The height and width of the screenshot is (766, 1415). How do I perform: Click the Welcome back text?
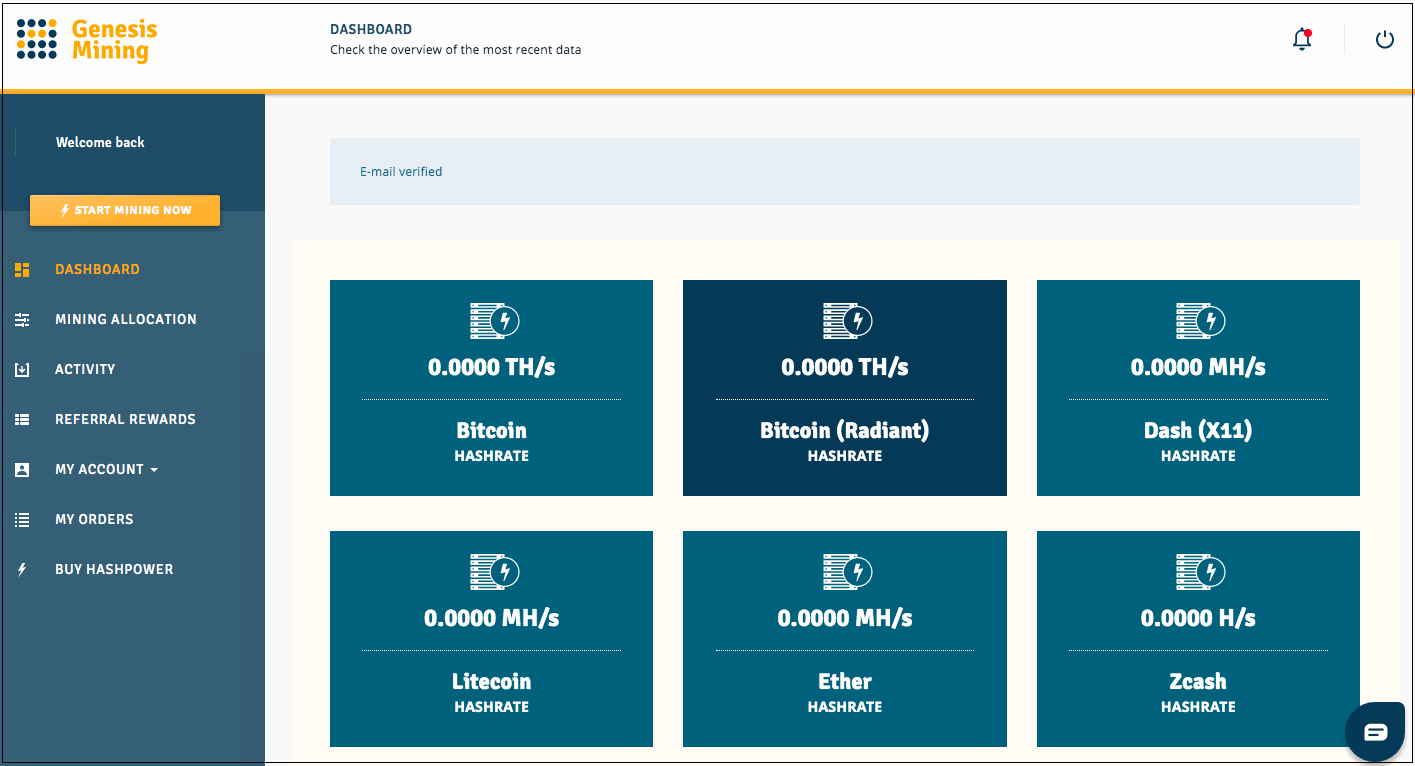pyautogui.click(x=100, y=142)
